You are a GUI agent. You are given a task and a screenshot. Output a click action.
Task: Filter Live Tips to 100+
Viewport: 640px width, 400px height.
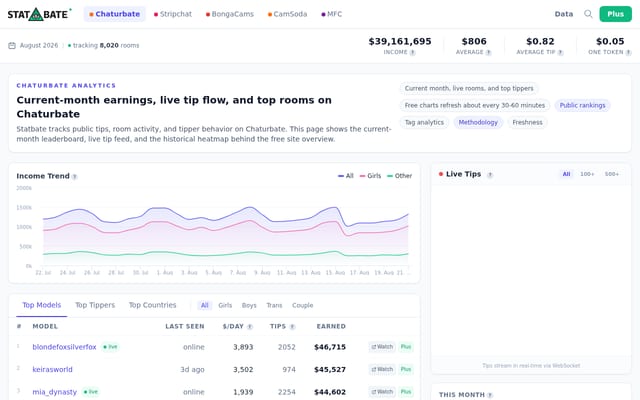click(587, 174)
